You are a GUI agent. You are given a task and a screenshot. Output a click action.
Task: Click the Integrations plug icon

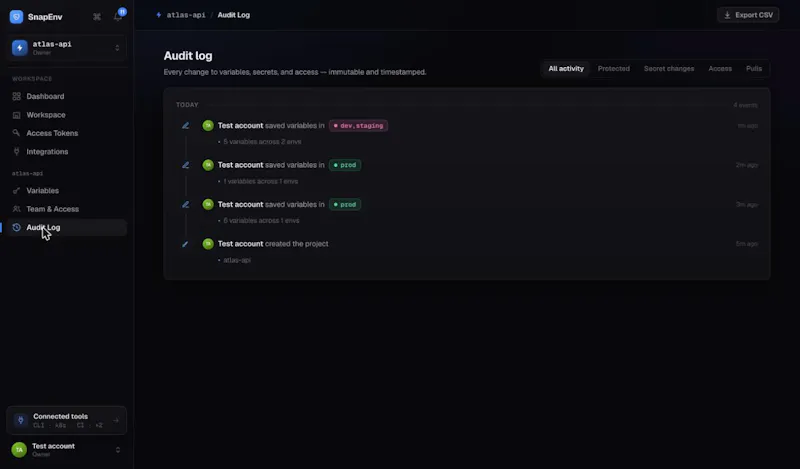click(x=16, y=152)
